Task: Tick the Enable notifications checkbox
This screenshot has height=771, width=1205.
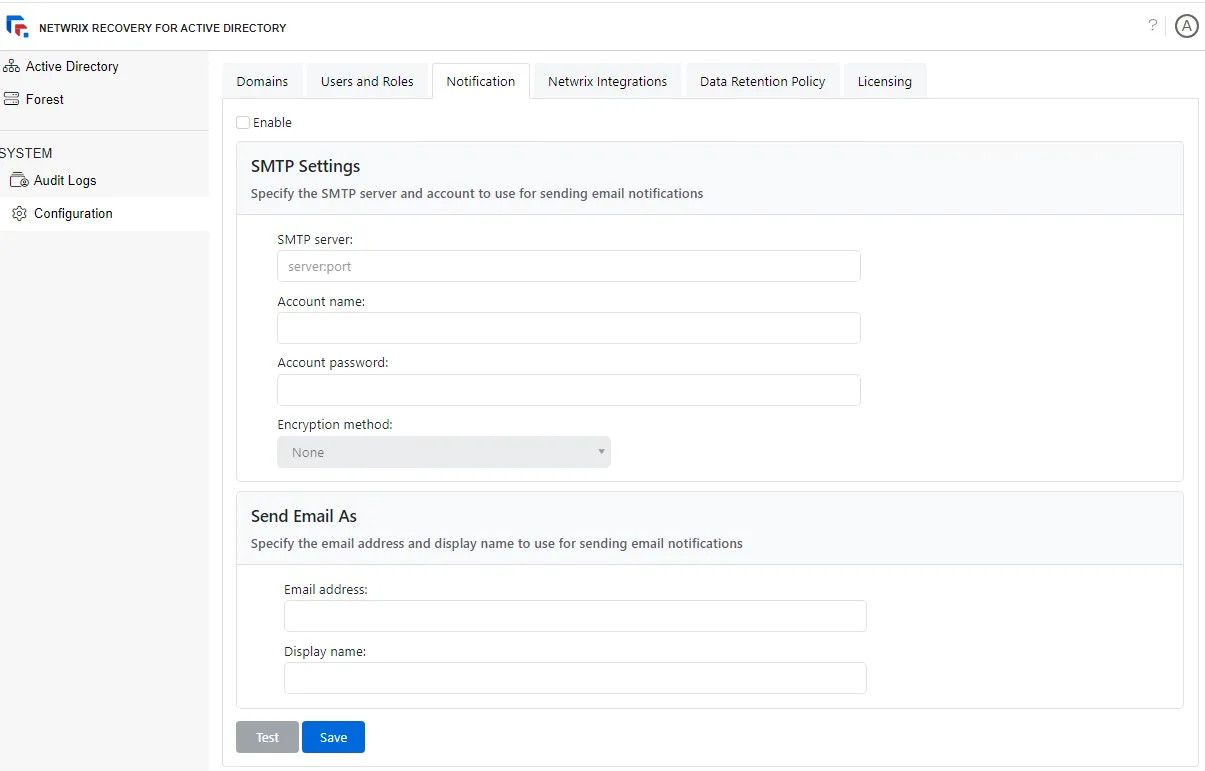Action: 243,122
